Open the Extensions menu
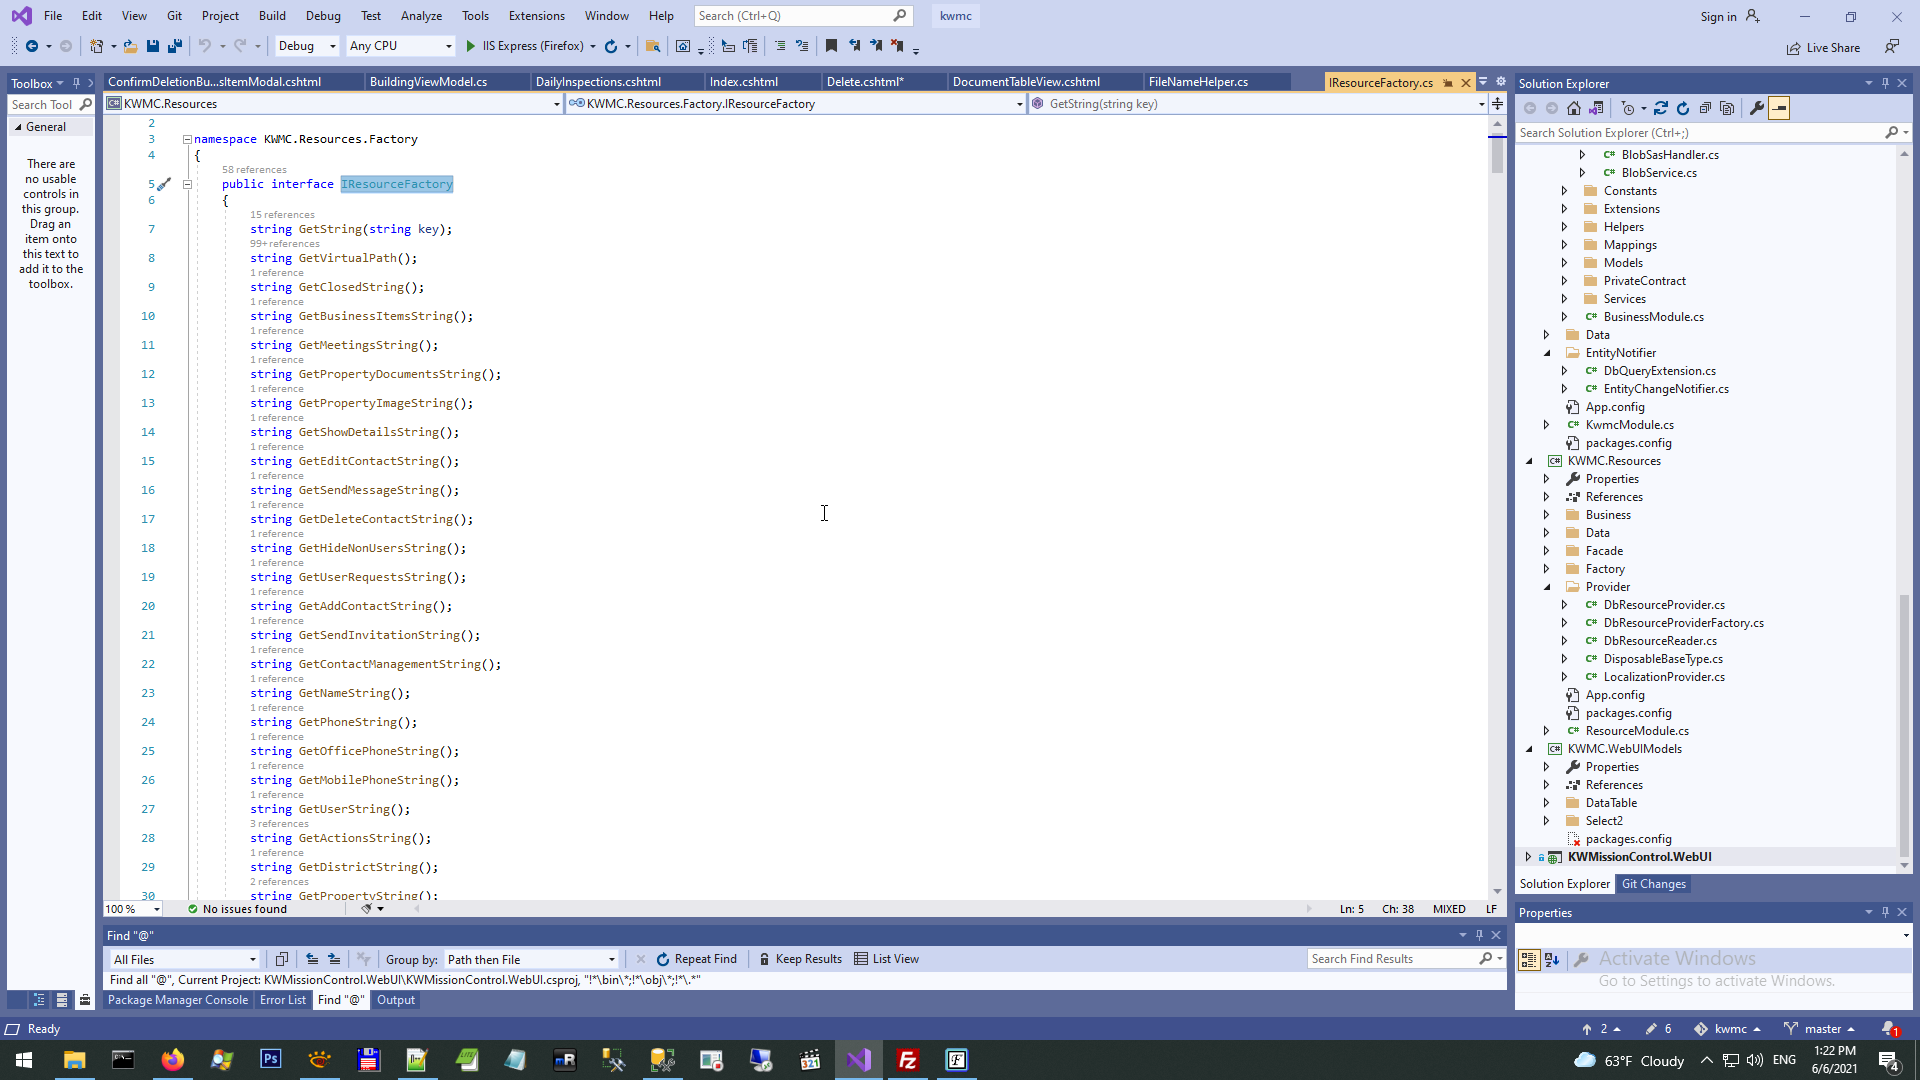The height and width of the screenshot is (1080, 1920). [536, 16]
